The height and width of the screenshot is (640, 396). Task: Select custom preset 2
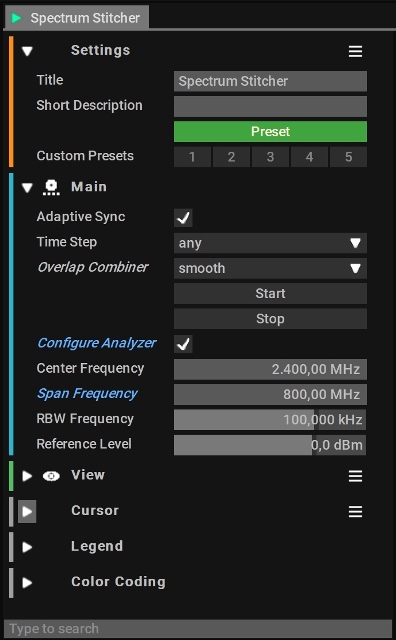pyautogui.click(x=231, y=157)
